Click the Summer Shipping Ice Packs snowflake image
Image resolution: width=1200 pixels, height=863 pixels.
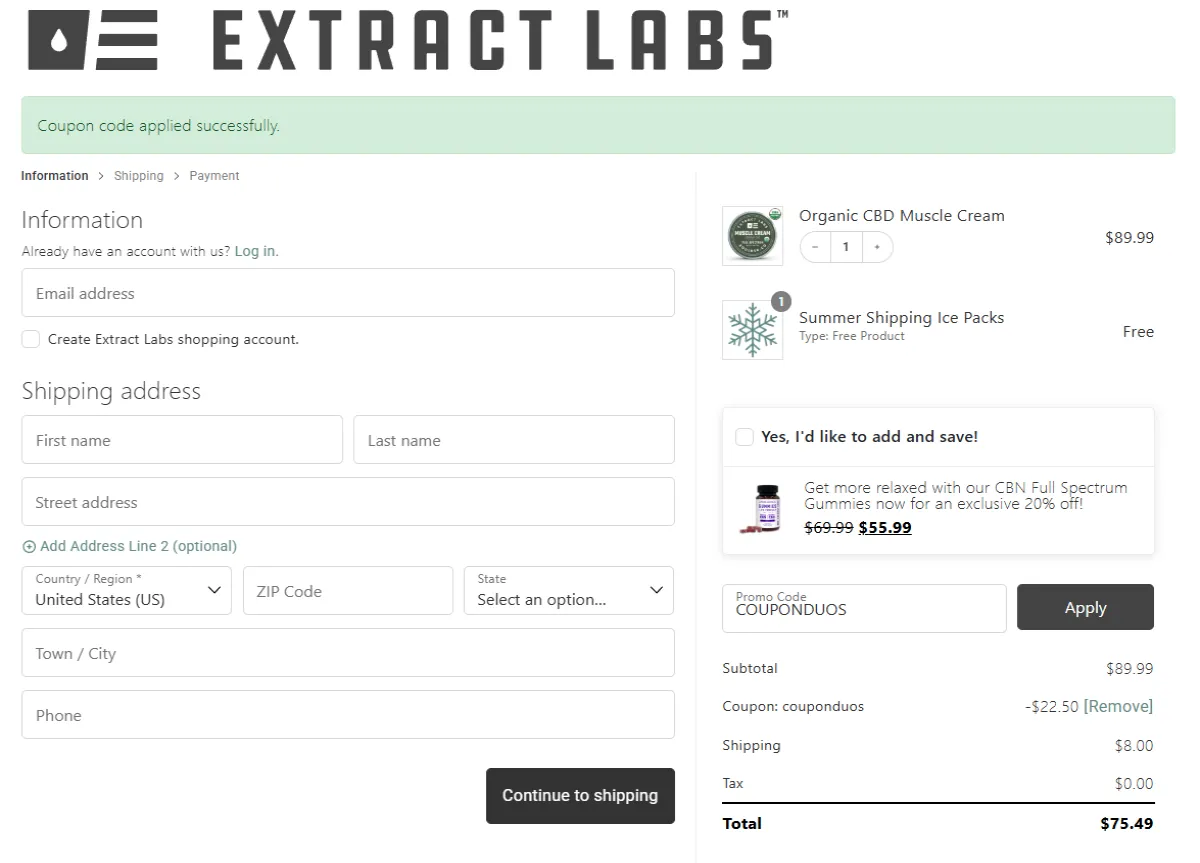[752, 330]
